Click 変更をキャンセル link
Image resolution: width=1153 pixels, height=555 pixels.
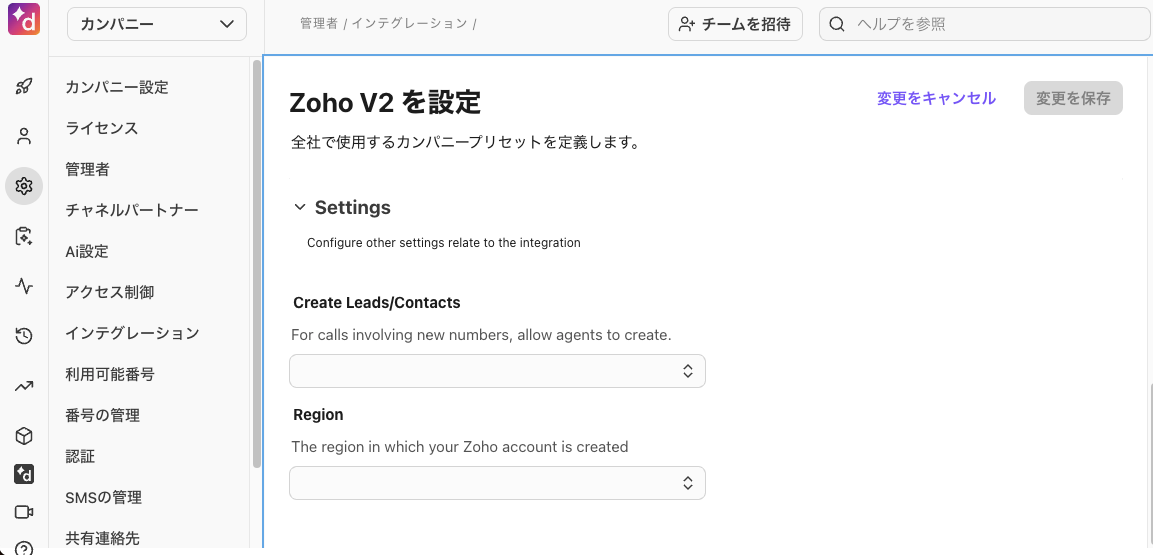(936, 98)
